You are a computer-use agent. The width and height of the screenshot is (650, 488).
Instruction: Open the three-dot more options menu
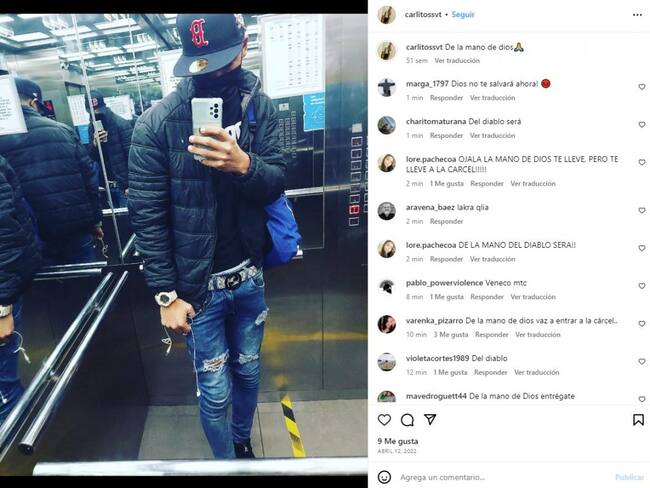(637, 15)
